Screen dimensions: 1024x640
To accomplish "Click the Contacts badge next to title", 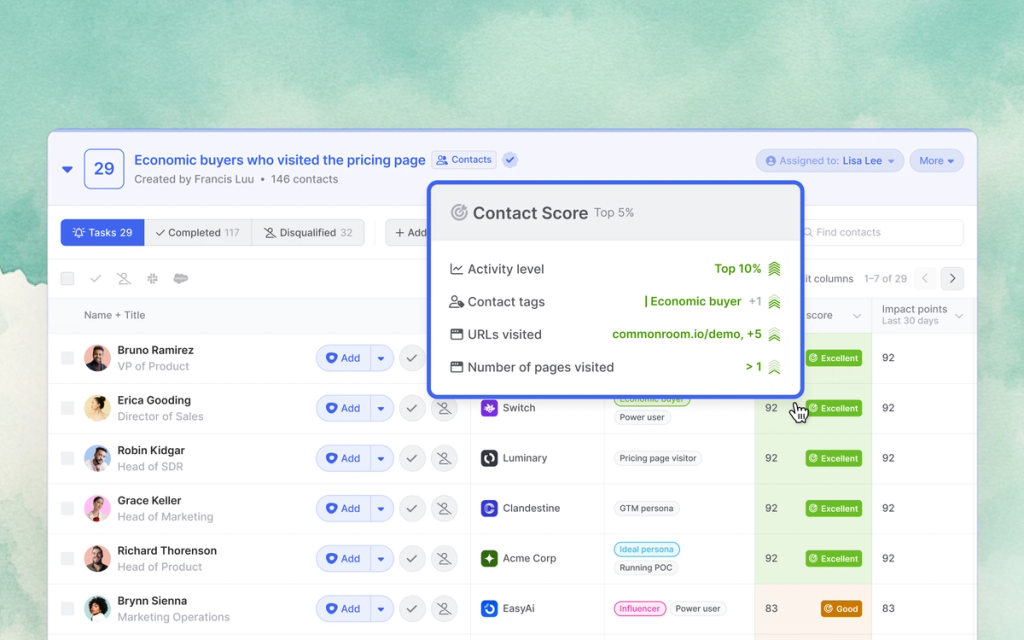I will point(464,159).
